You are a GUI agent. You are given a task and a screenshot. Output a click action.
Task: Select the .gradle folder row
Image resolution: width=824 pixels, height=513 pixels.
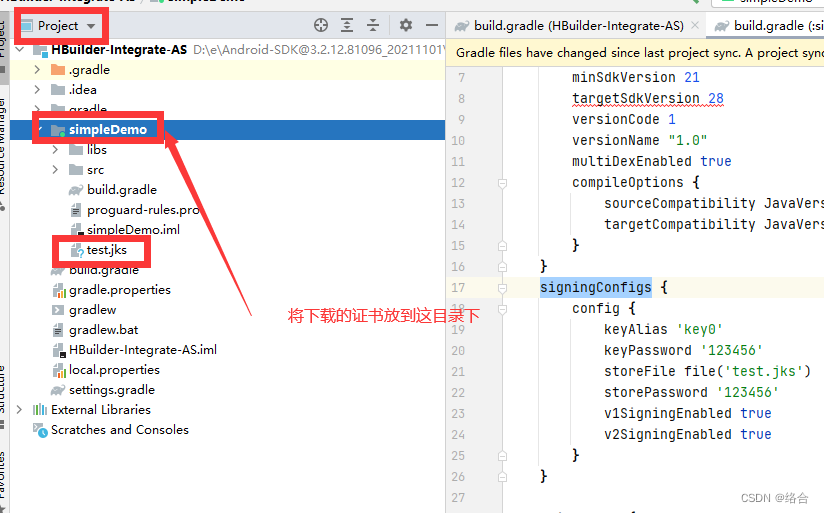pyautogui.click(x=227, y=69)
